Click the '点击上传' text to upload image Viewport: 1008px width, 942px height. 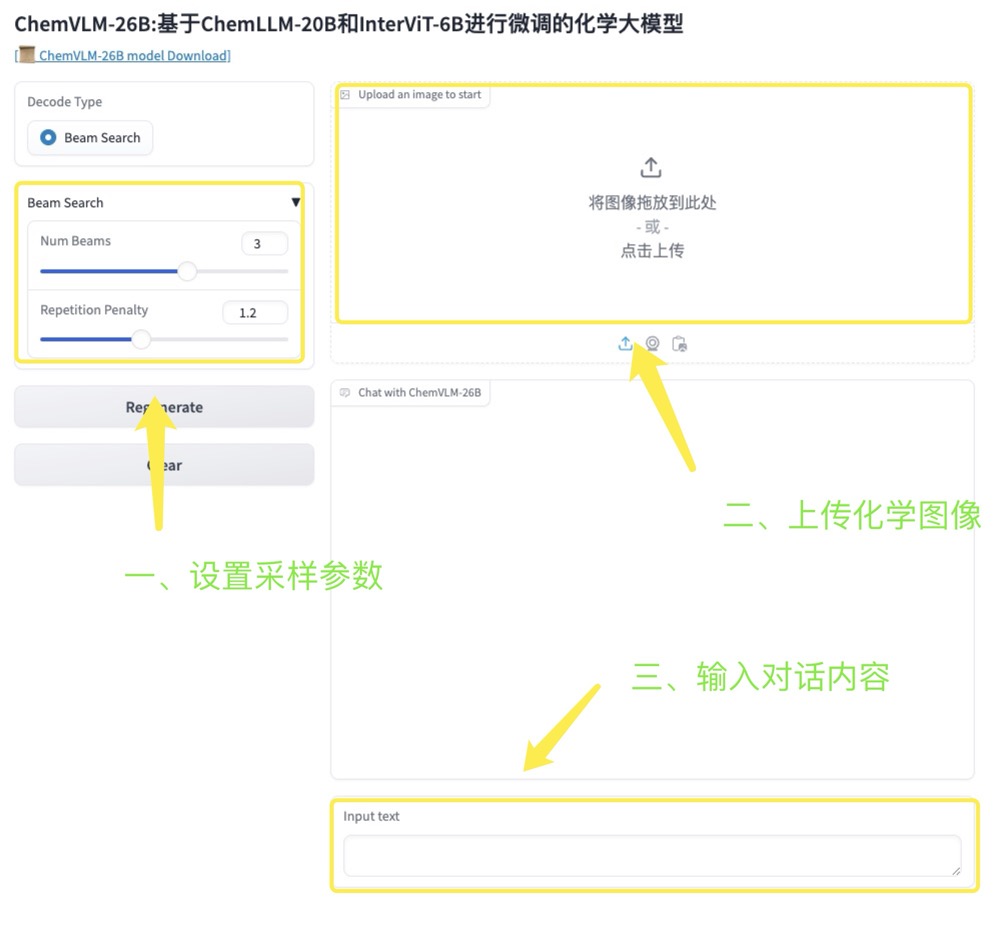652,251
